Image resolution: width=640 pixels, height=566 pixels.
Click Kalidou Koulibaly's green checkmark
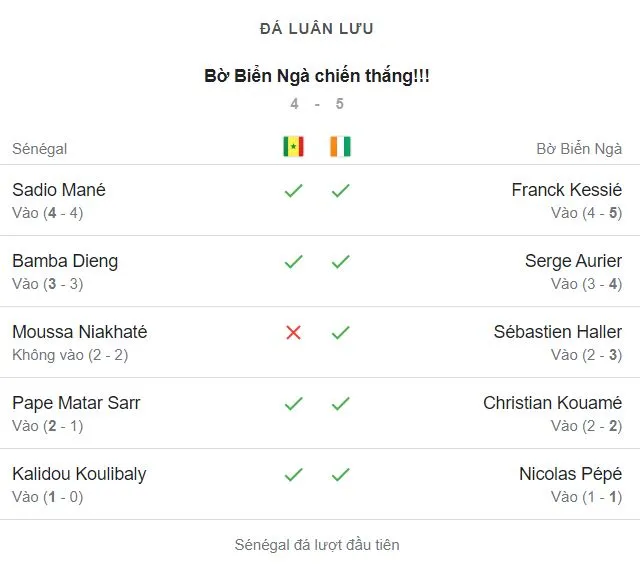pyautogui.click(x=293, y=474)
